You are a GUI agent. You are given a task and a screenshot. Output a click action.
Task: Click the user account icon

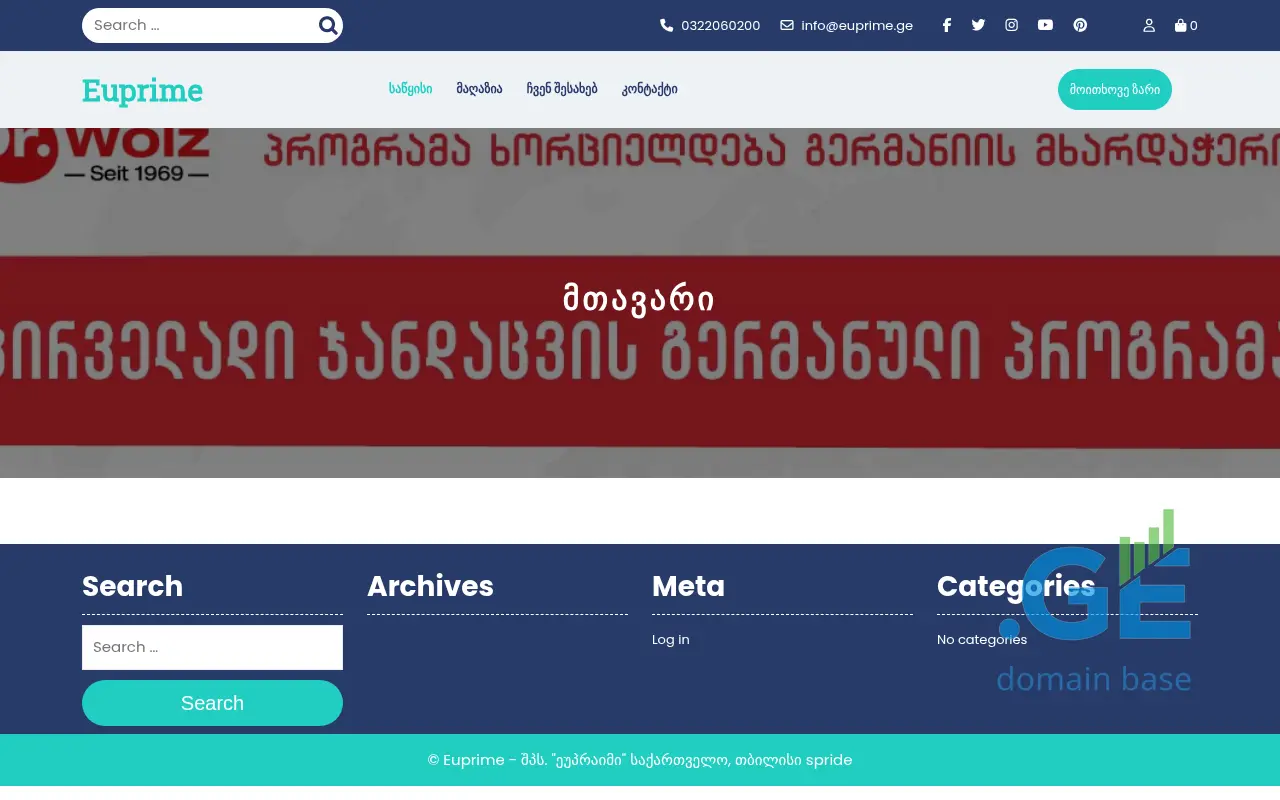pos(1149,26)
